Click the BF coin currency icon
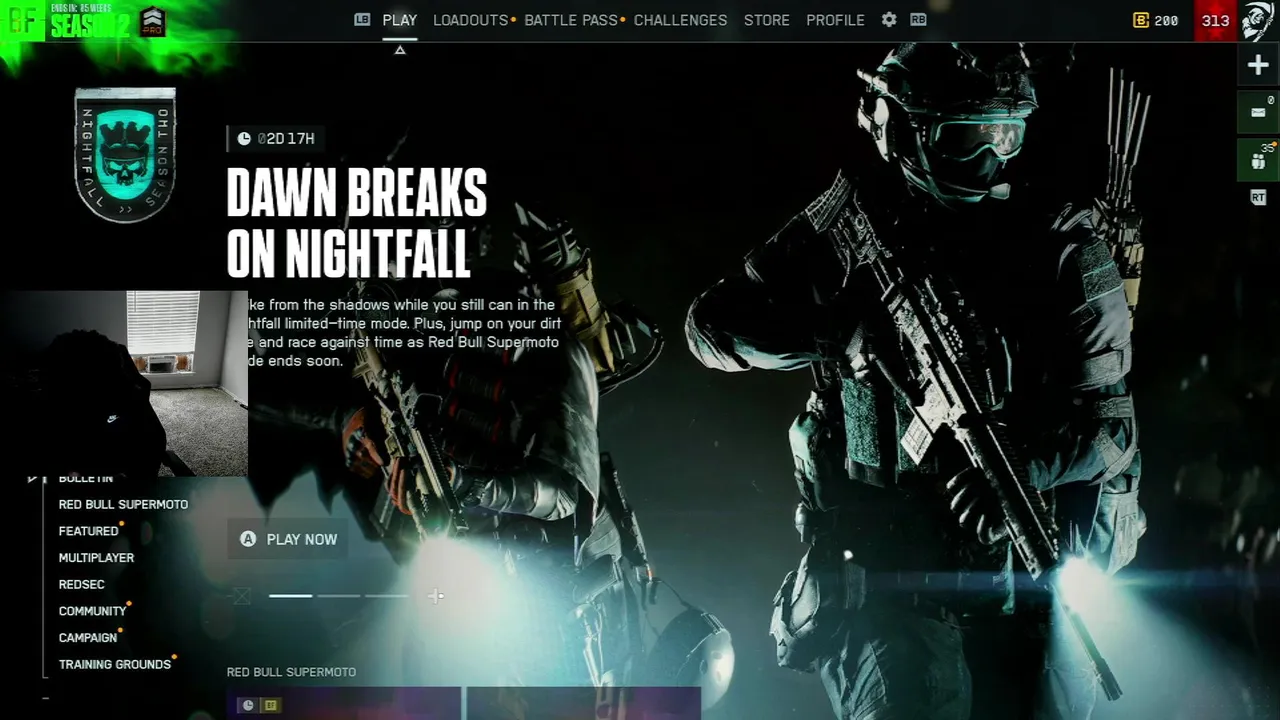1280x720 pixels. tap(1141, 20)
